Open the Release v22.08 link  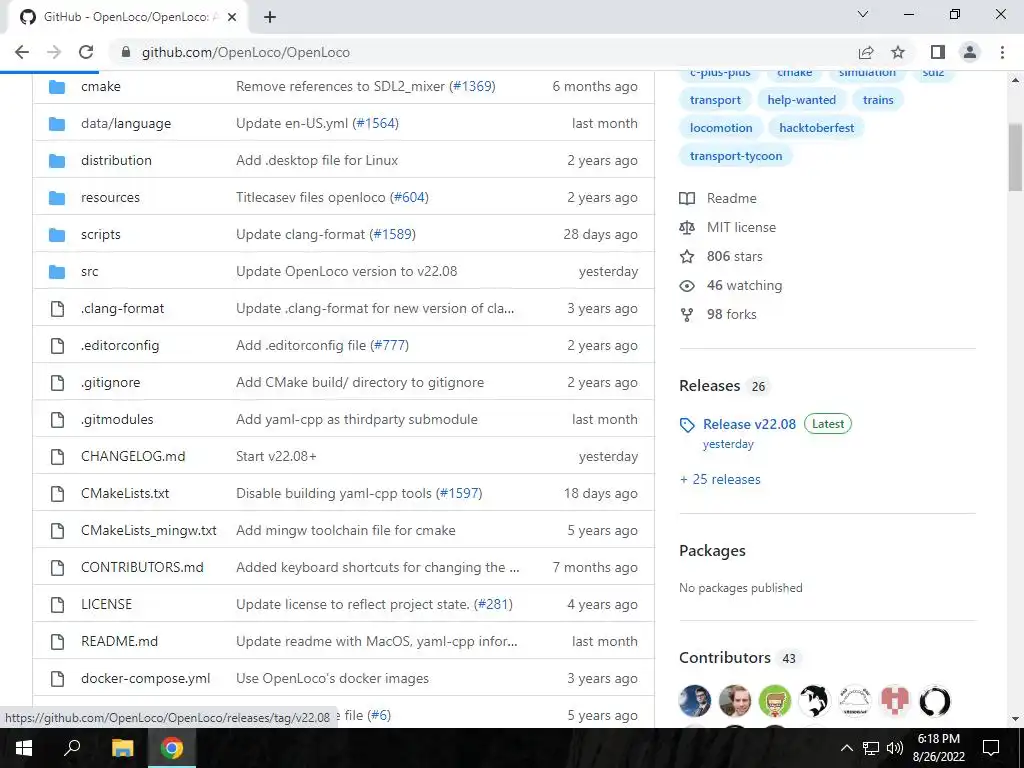tap(749, 424)
